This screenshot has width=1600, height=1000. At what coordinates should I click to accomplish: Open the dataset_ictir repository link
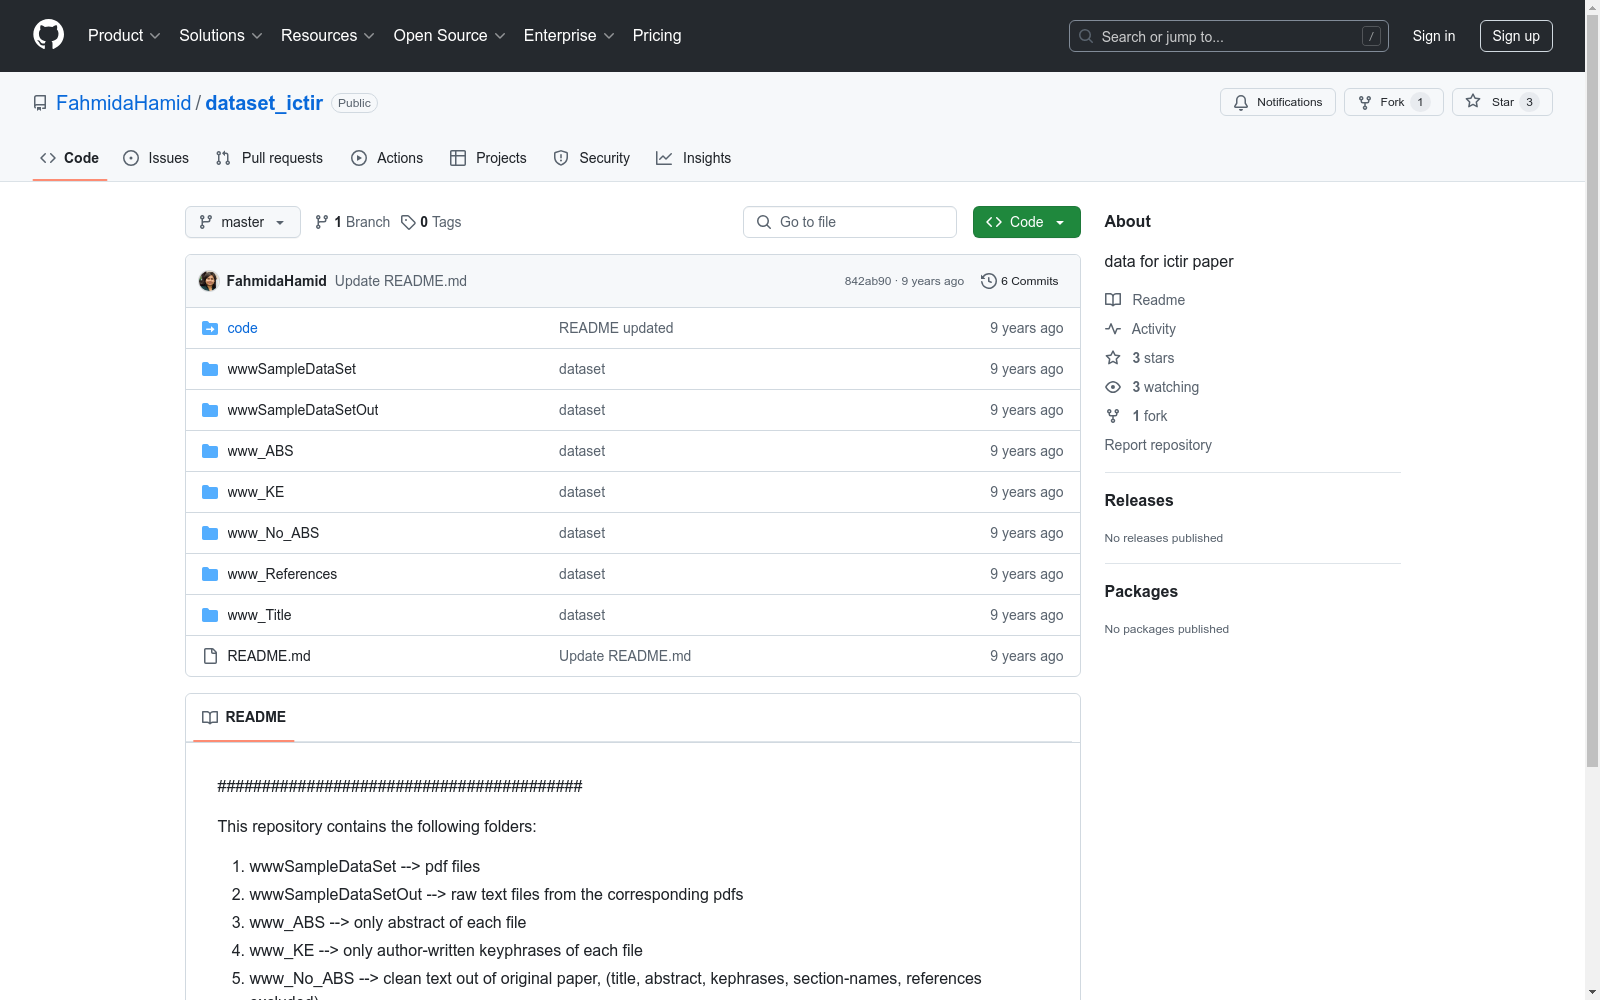264,103
